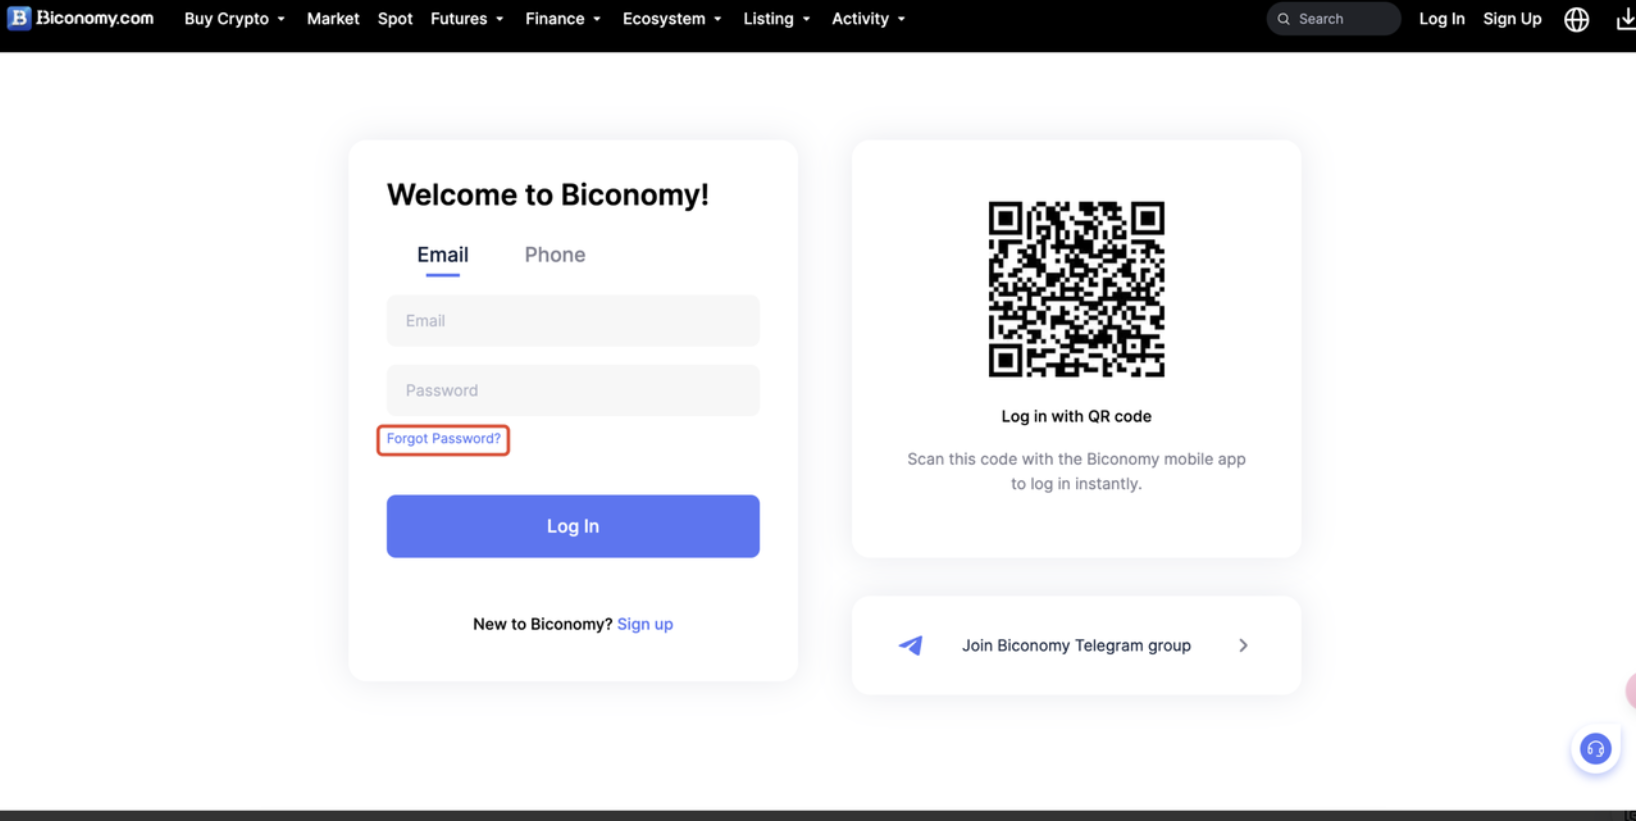Open the Finance dropdown
1638x822 pixels.
[x=563, y=19]
